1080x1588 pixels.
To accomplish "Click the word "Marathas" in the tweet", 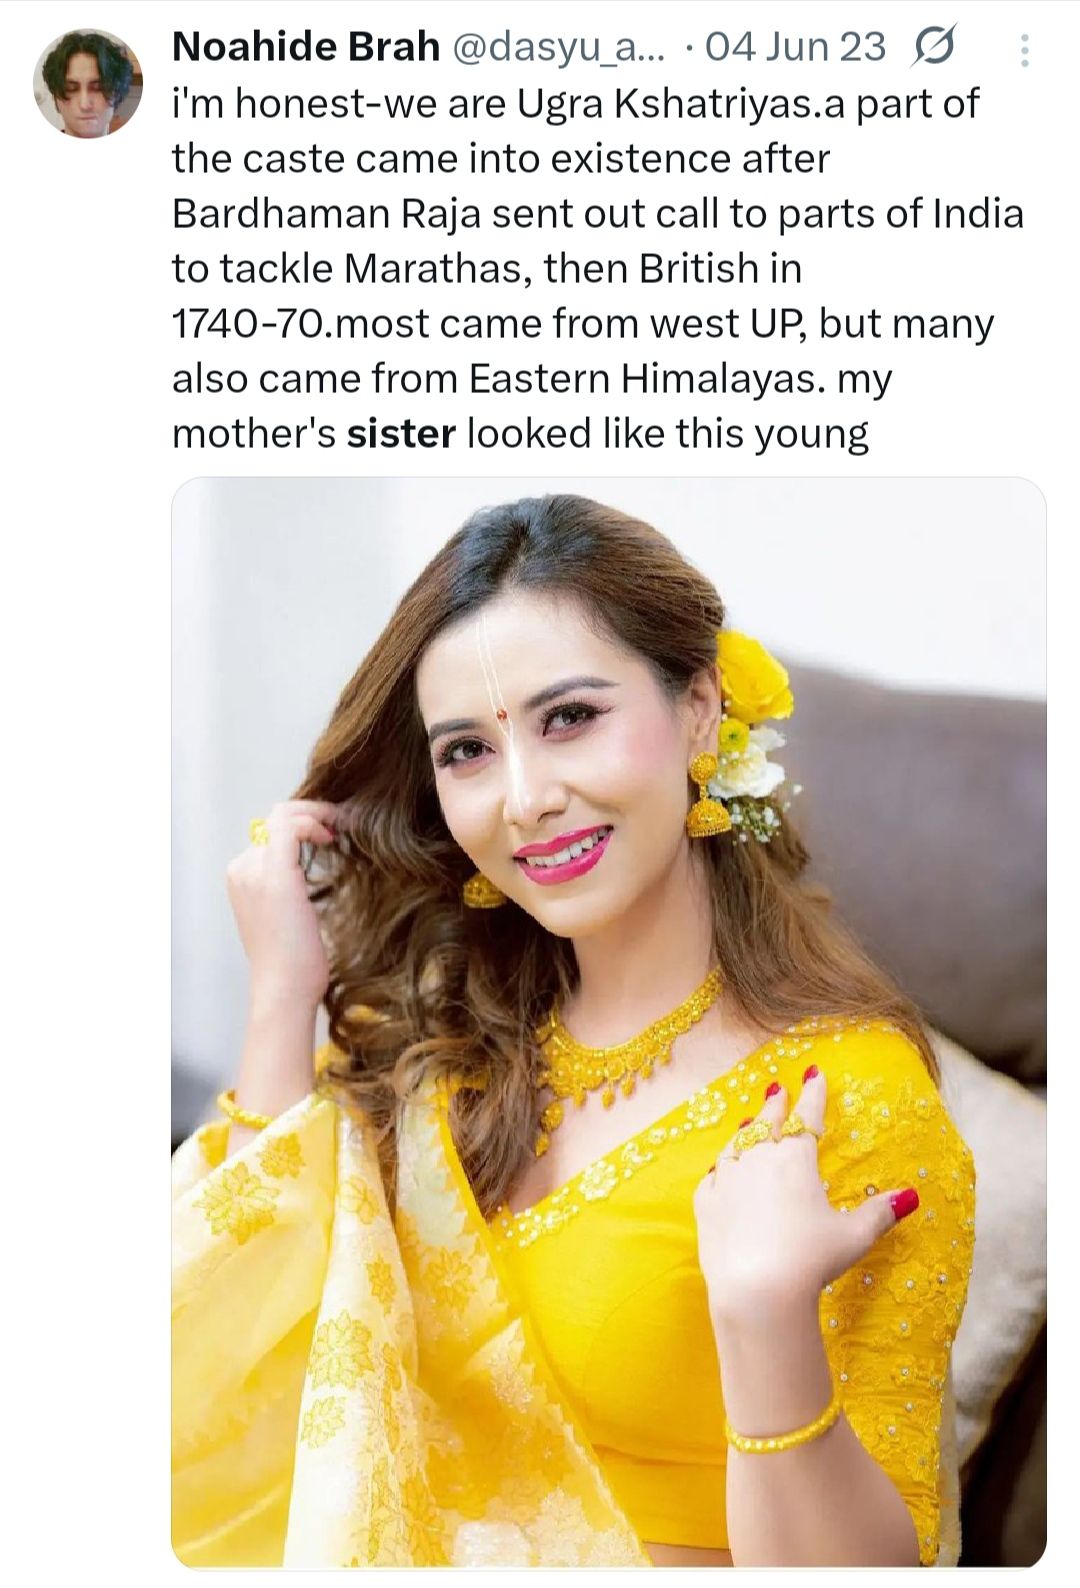I will (435, 269).
